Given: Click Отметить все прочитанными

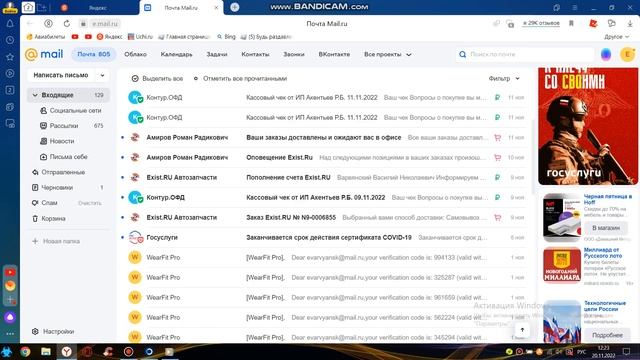Looking at the screenshot, I should (x=240, y=78).
